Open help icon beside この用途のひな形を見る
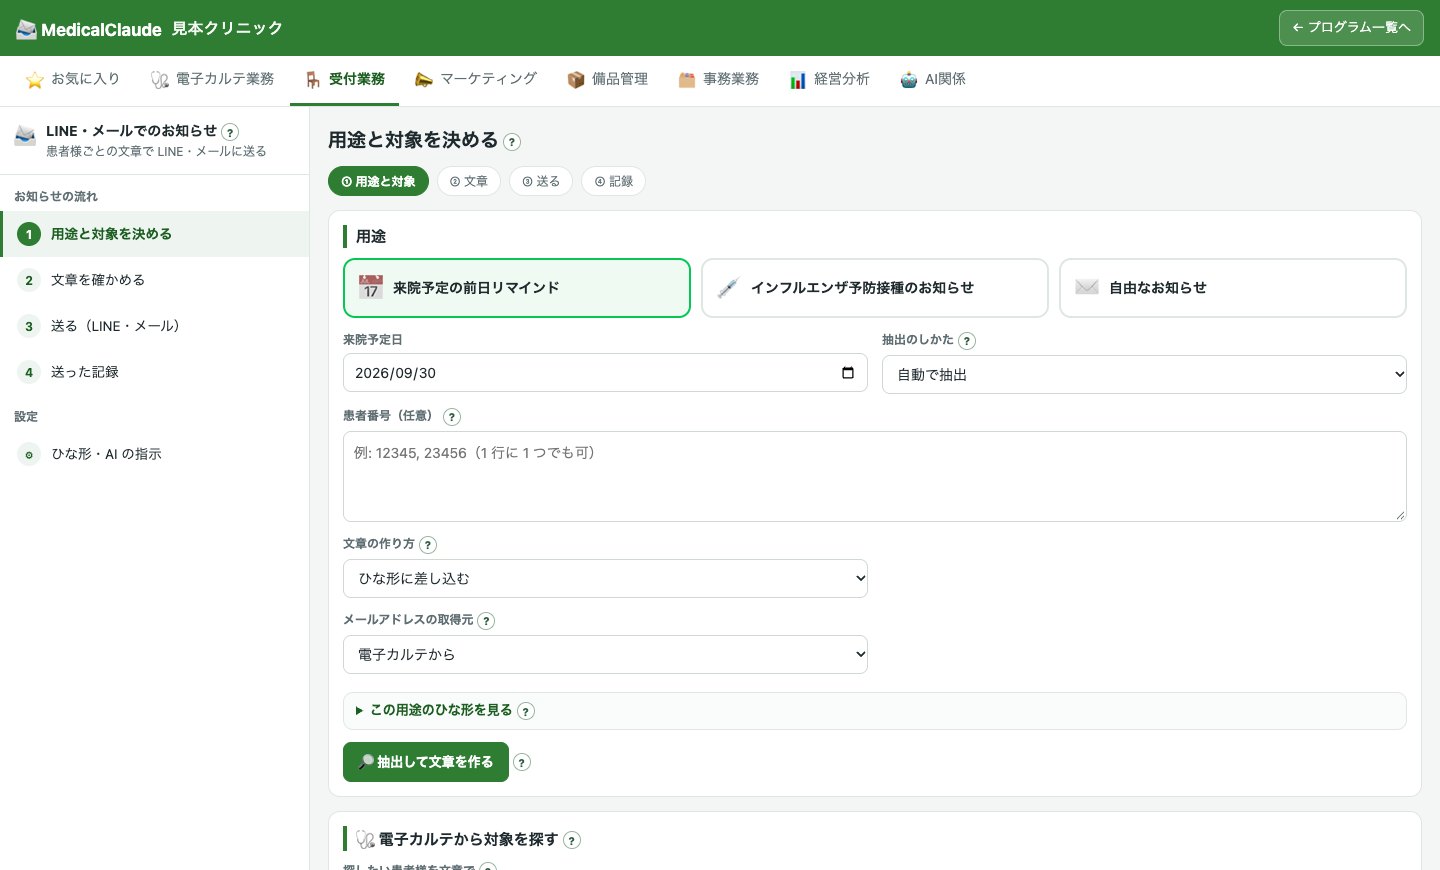 (x=526, y=711)
